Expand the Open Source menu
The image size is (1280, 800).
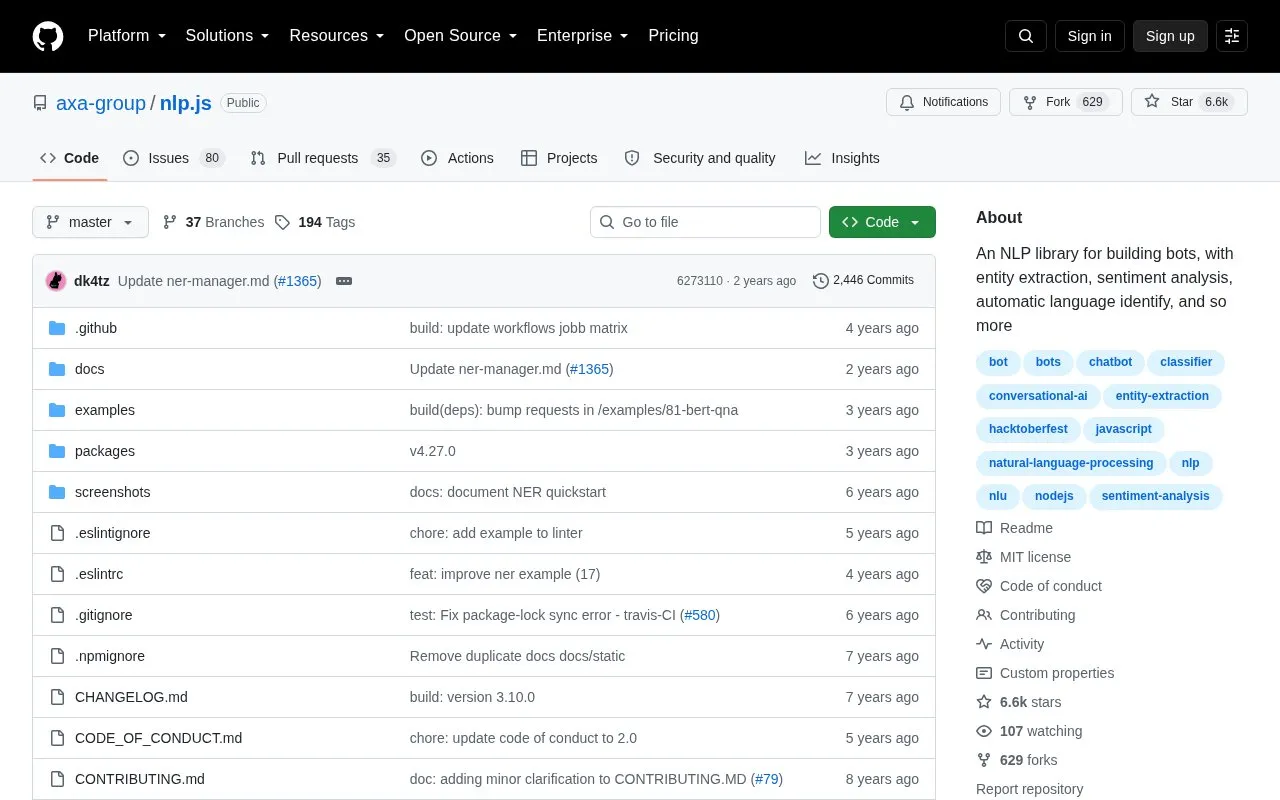(461, 36)
